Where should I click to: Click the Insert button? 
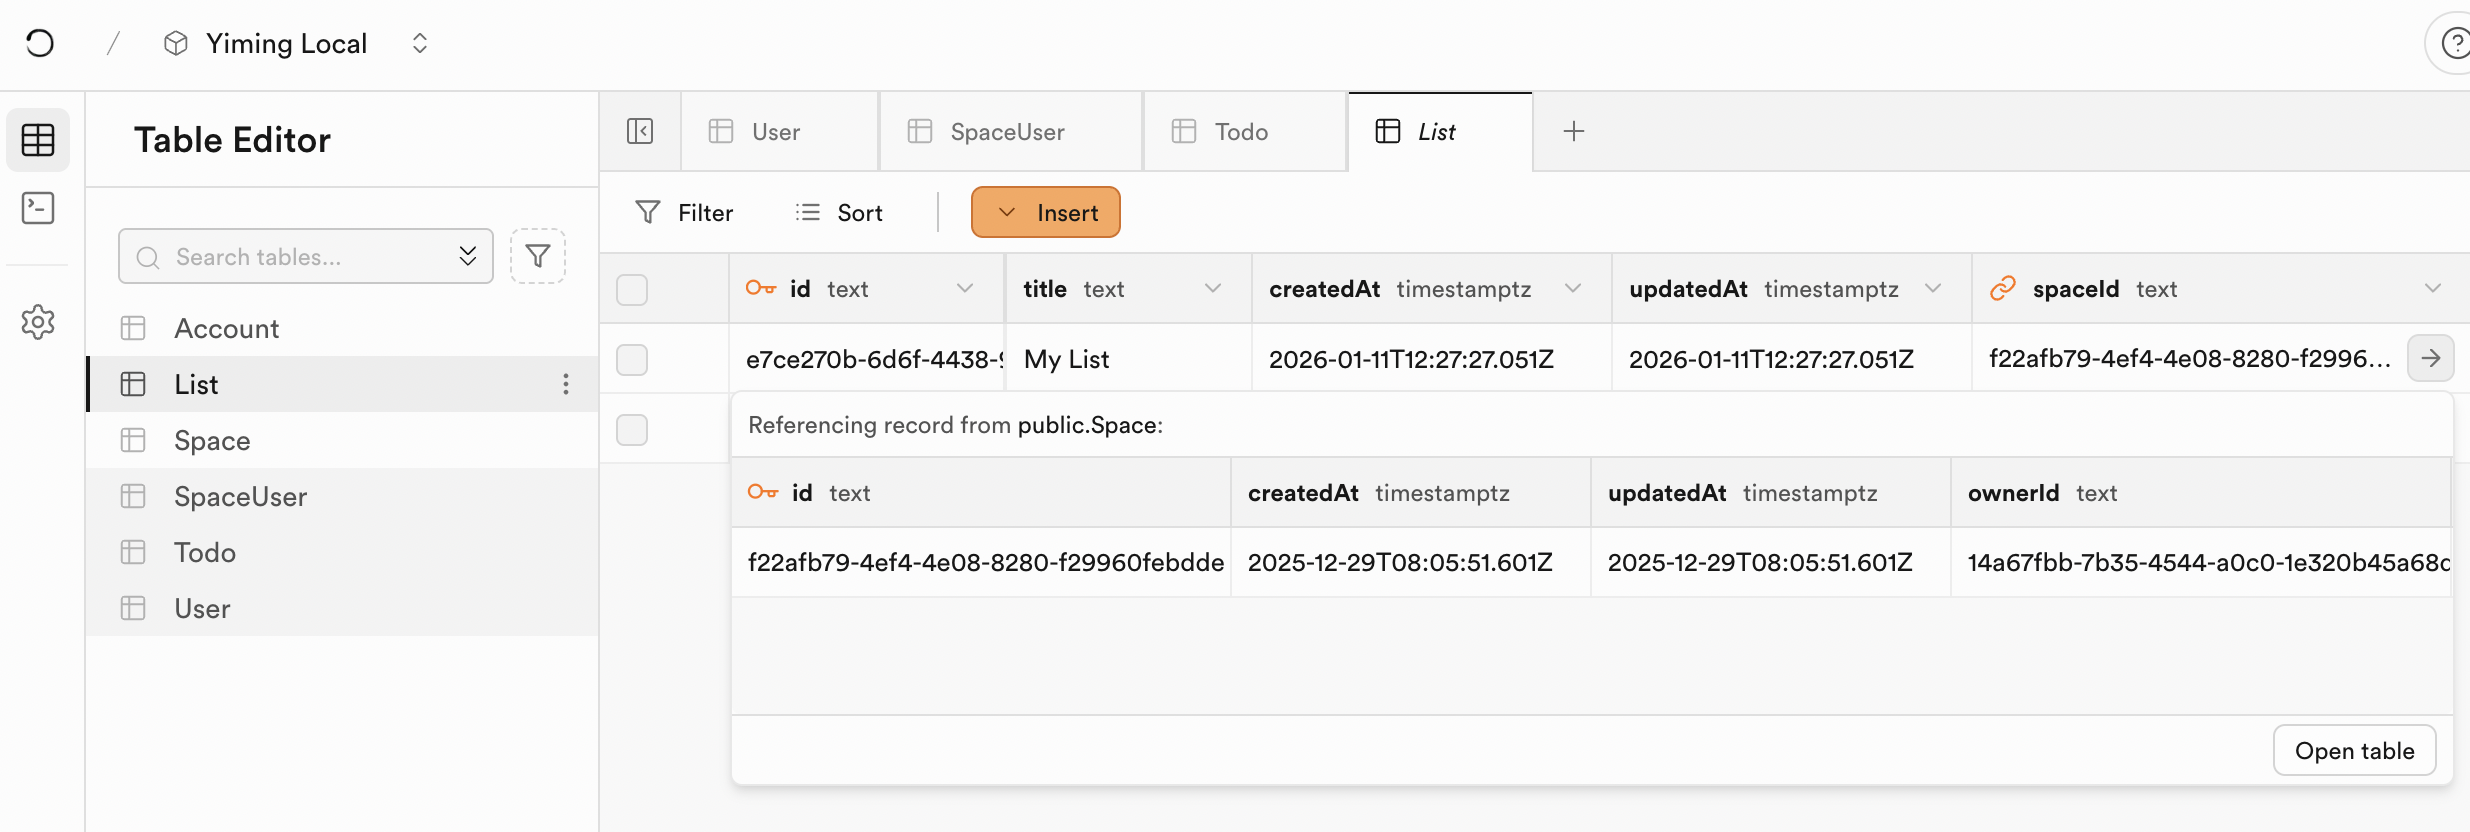pos(1046,213)
